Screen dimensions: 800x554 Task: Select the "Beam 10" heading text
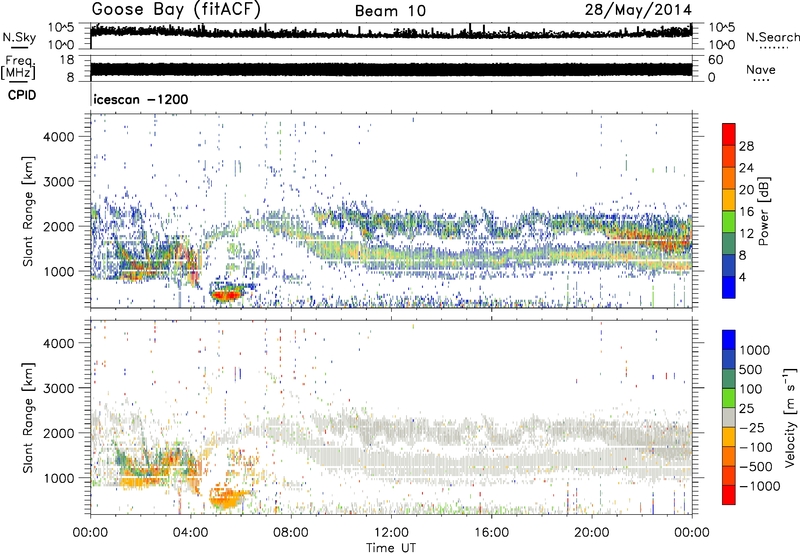[x=390, y=11]
